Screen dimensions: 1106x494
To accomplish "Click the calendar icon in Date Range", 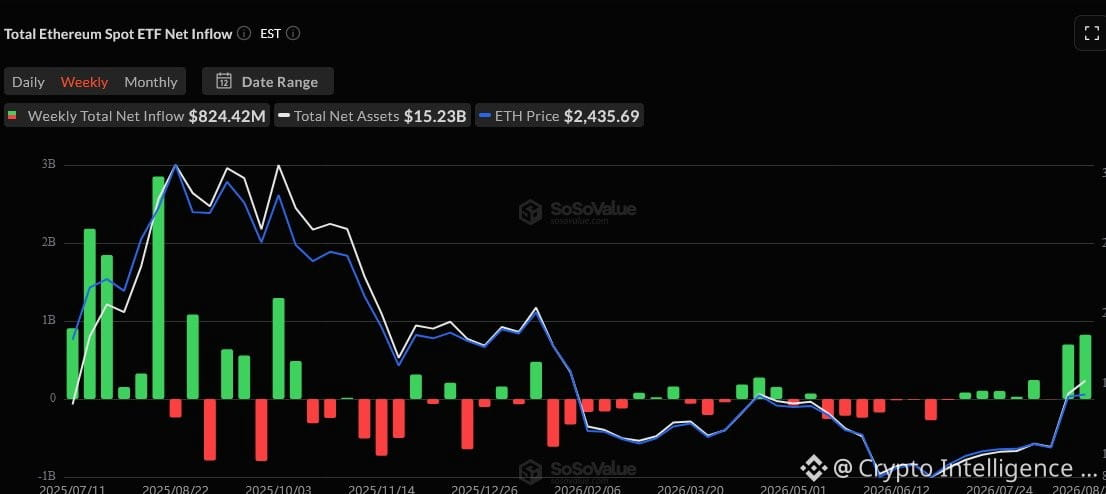I will coord(224,81).
